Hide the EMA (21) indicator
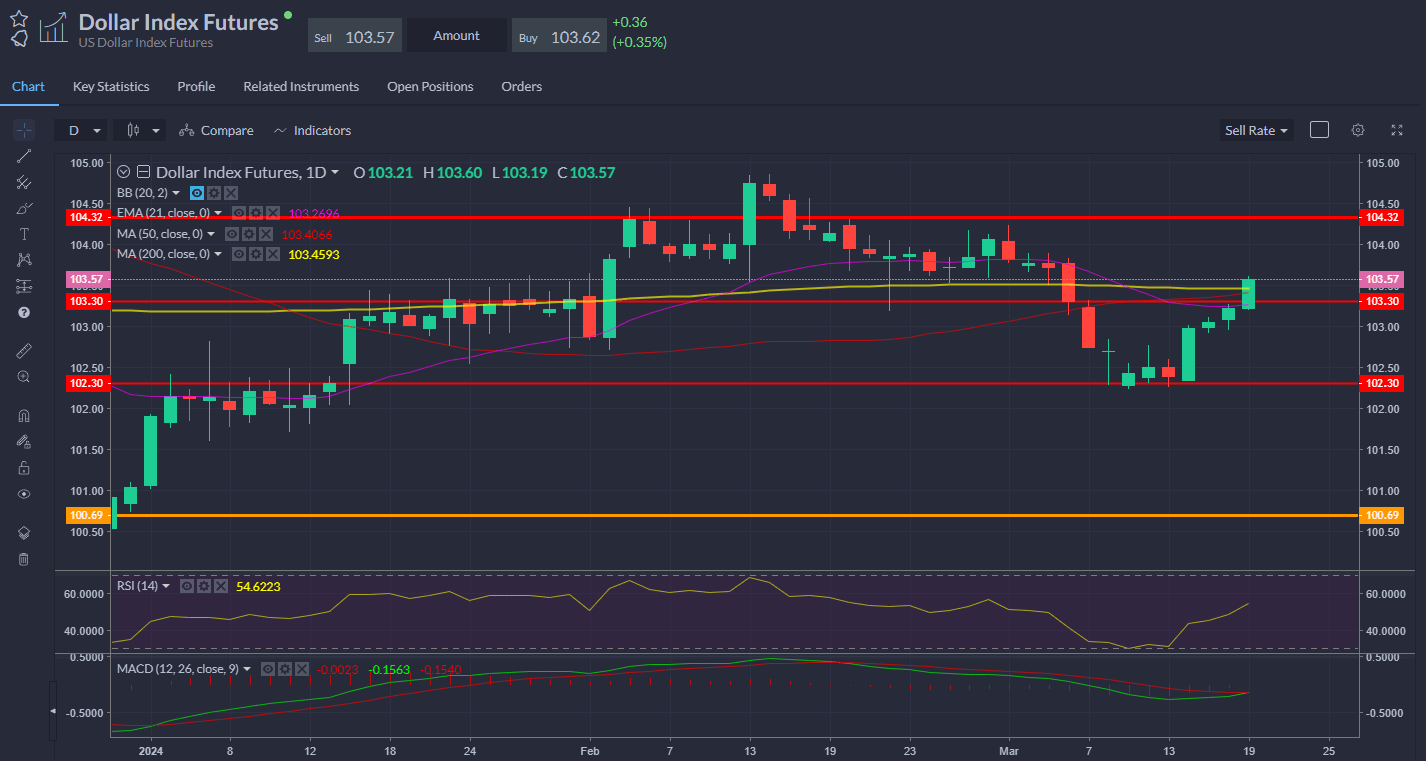 (x=239, y=213)
